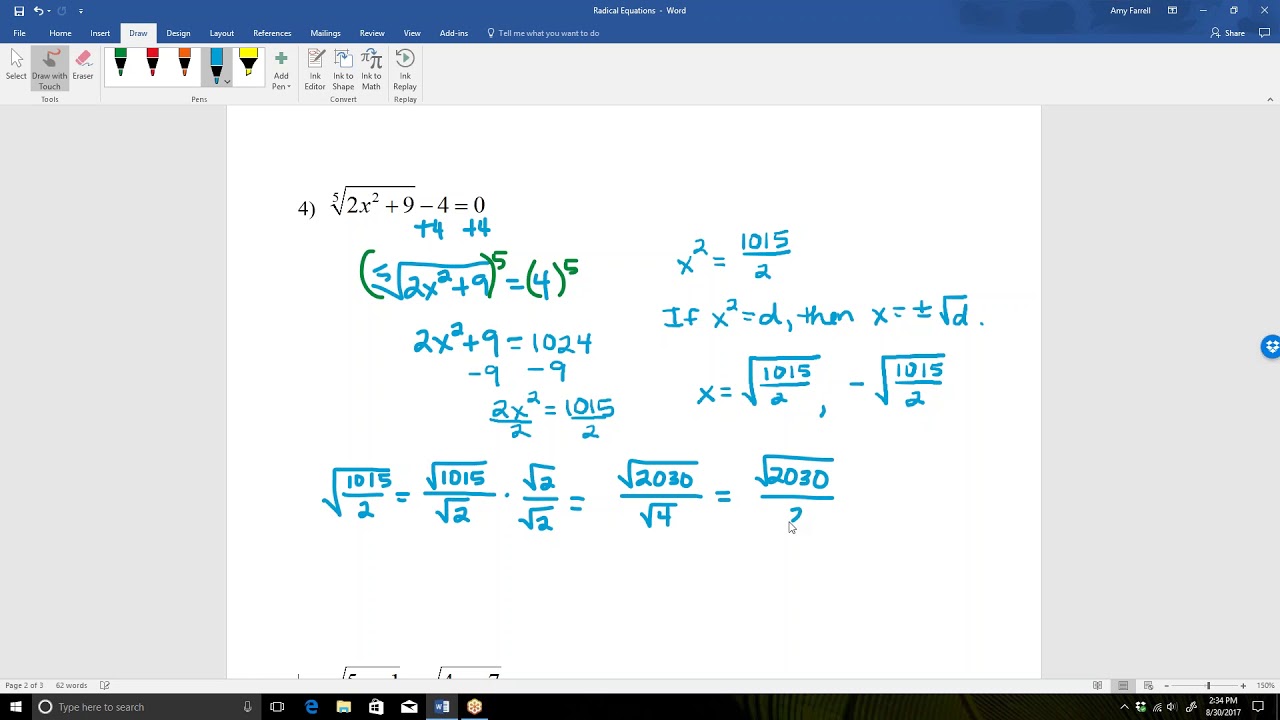Screen dimensions: 1280x720
Task: Switch to Read Mode view
Action: point(1097,685)
